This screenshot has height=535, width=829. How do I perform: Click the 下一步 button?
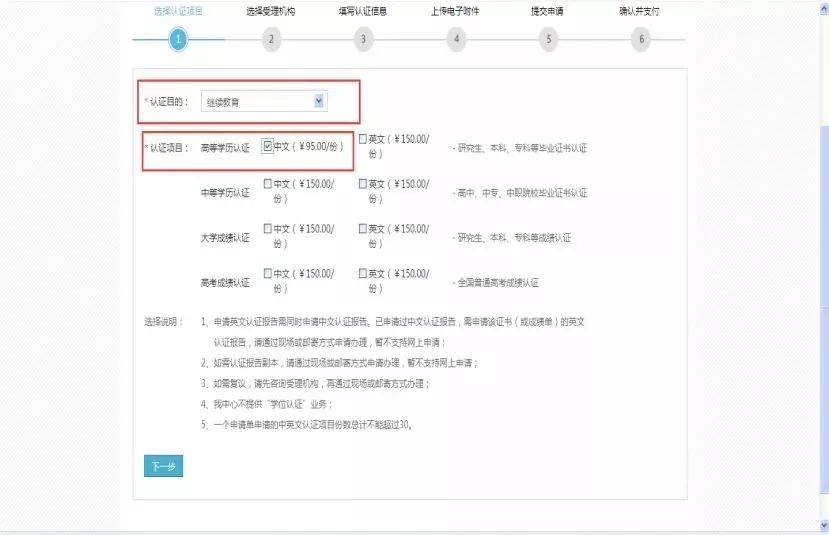point(163,466)
